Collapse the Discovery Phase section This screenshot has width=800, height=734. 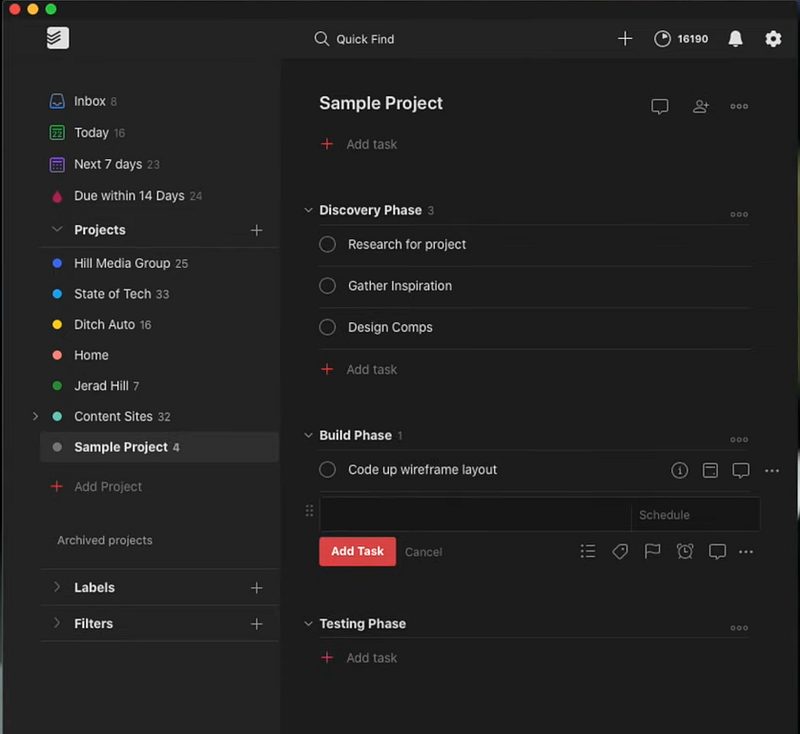pyautogui.click(x=308, y=210)
